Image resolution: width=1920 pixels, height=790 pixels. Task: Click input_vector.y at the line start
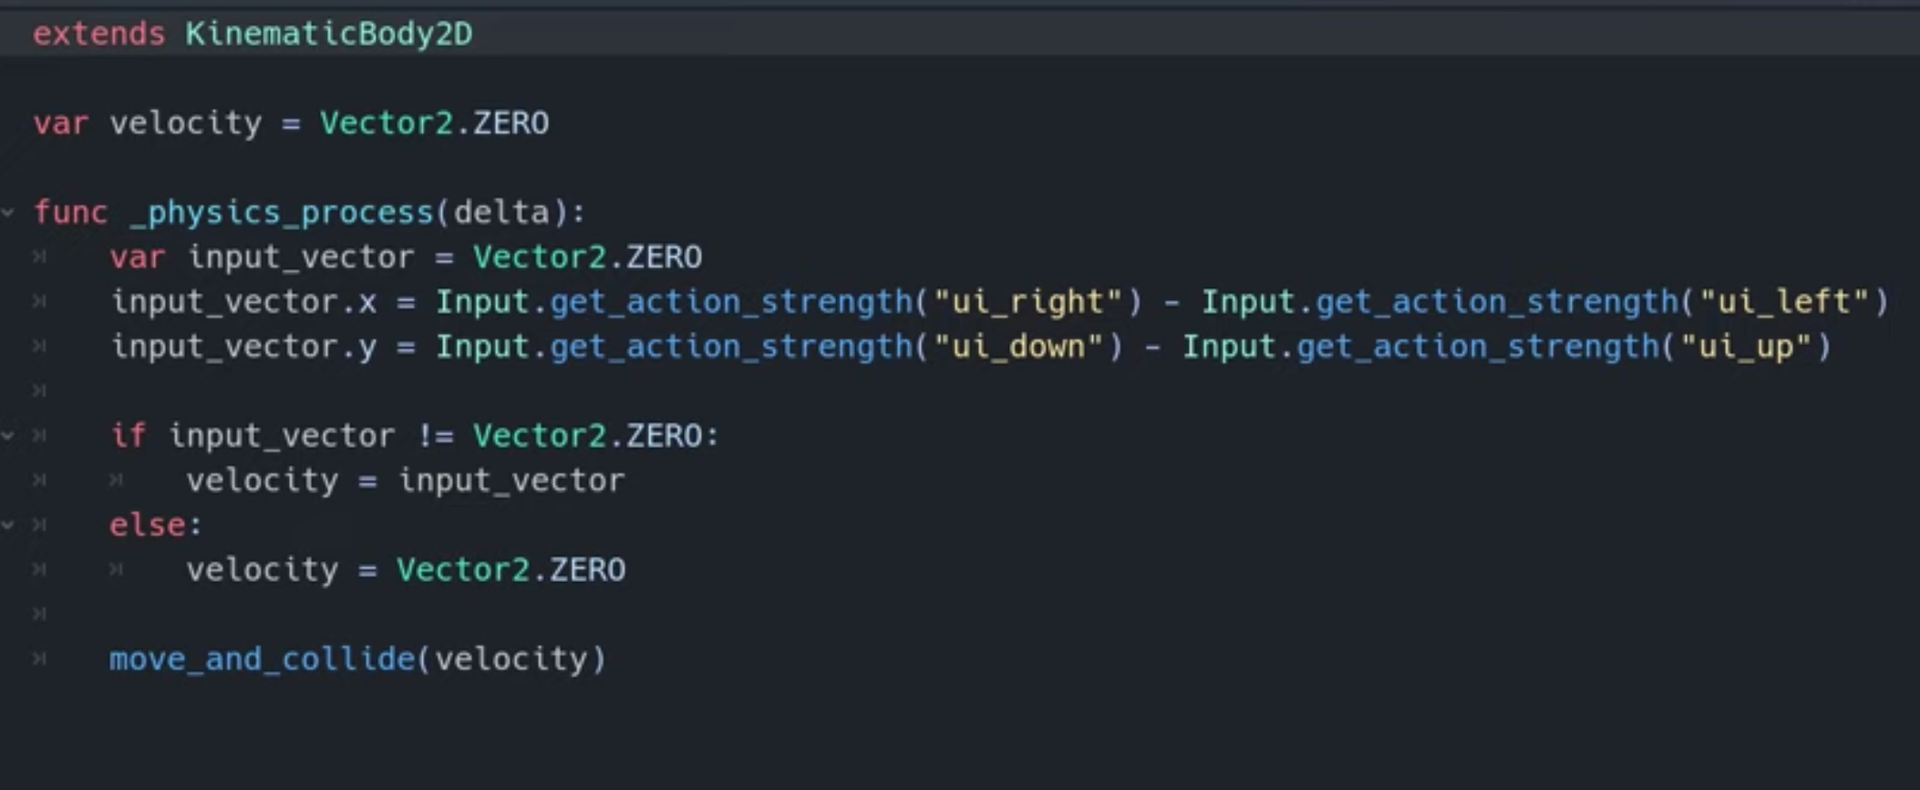pyautogui.click(x=244, y=348)
